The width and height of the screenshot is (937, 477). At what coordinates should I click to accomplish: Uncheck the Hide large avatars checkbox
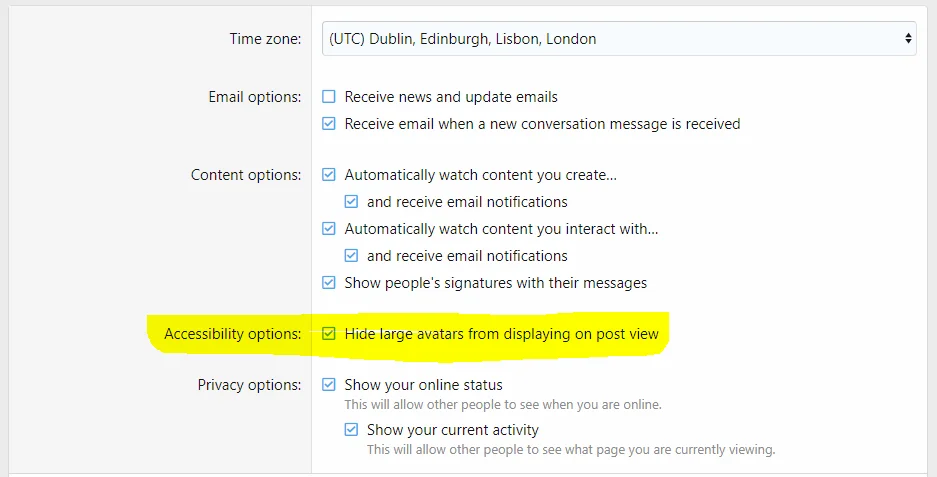pyautogui.click(x=329, y=334)
